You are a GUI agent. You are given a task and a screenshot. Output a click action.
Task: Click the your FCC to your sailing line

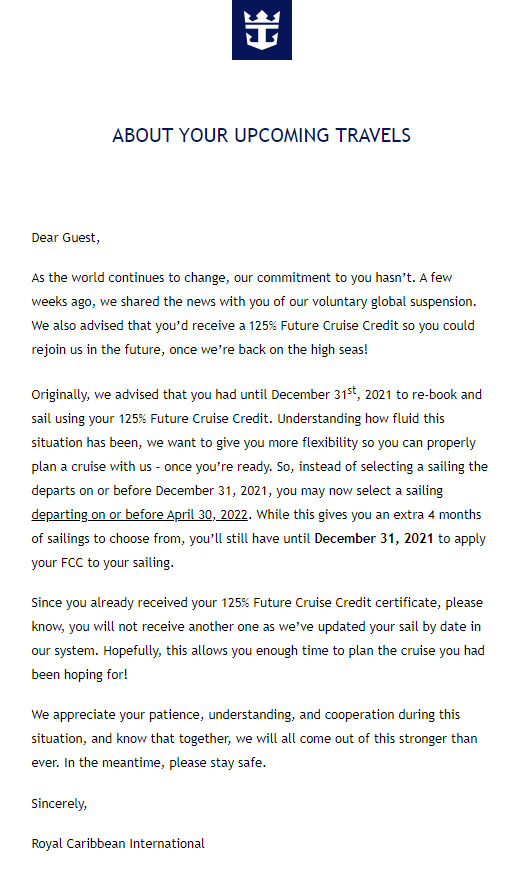102,563
